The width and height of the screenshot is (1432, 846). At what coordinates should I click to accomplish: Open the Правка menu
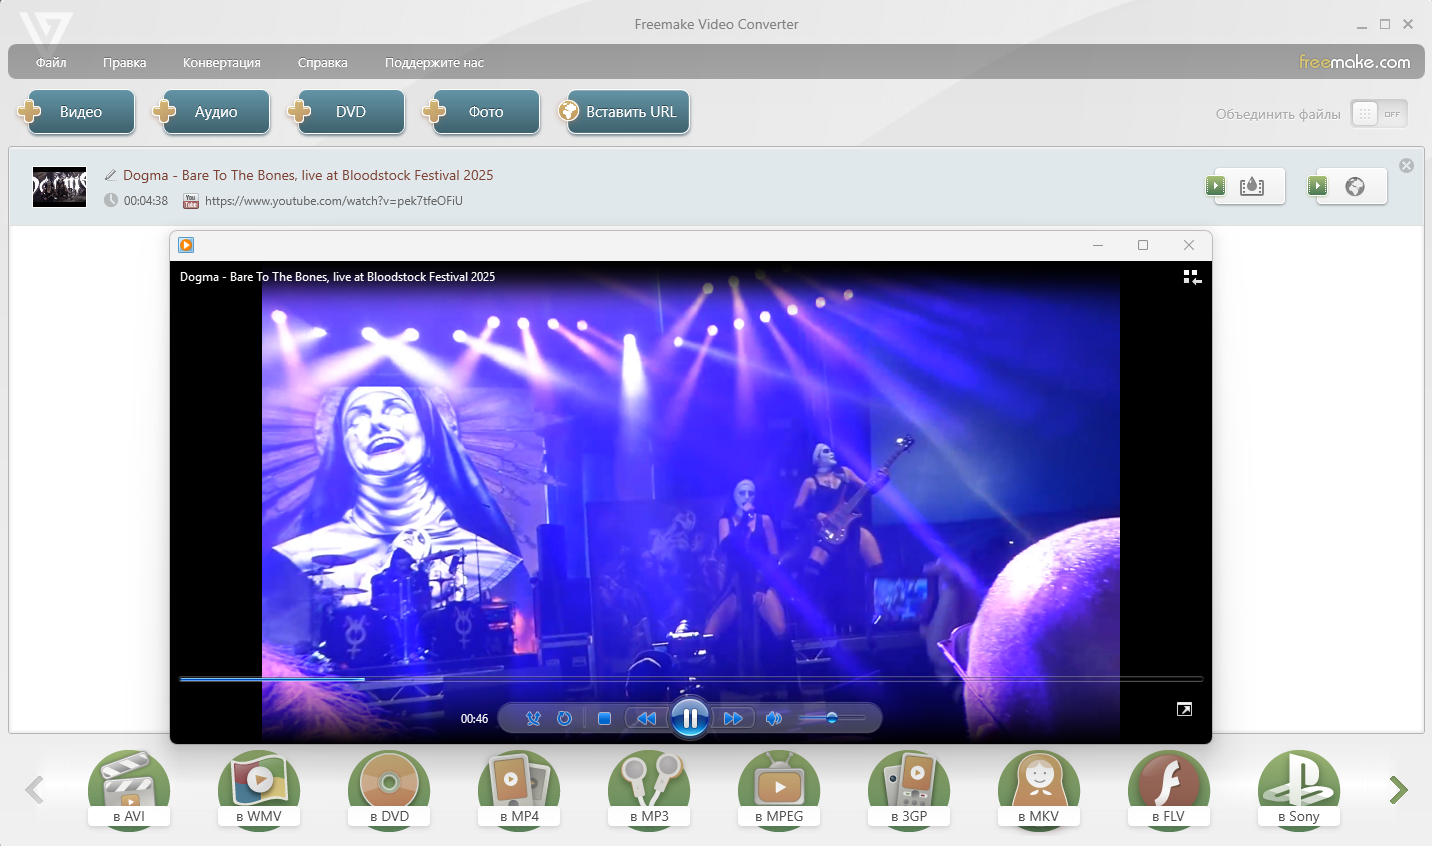pos(124,62)
